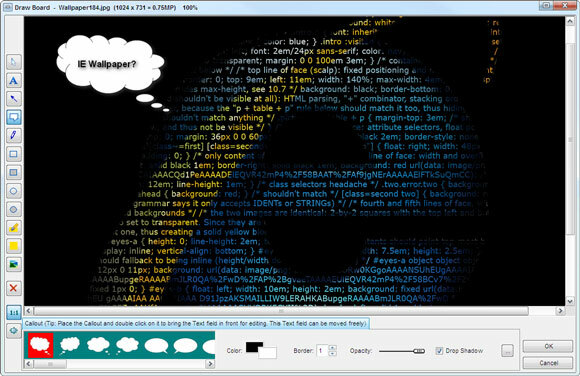Click the Border width input field
The image size is (580, 376).
pos(322,350)
